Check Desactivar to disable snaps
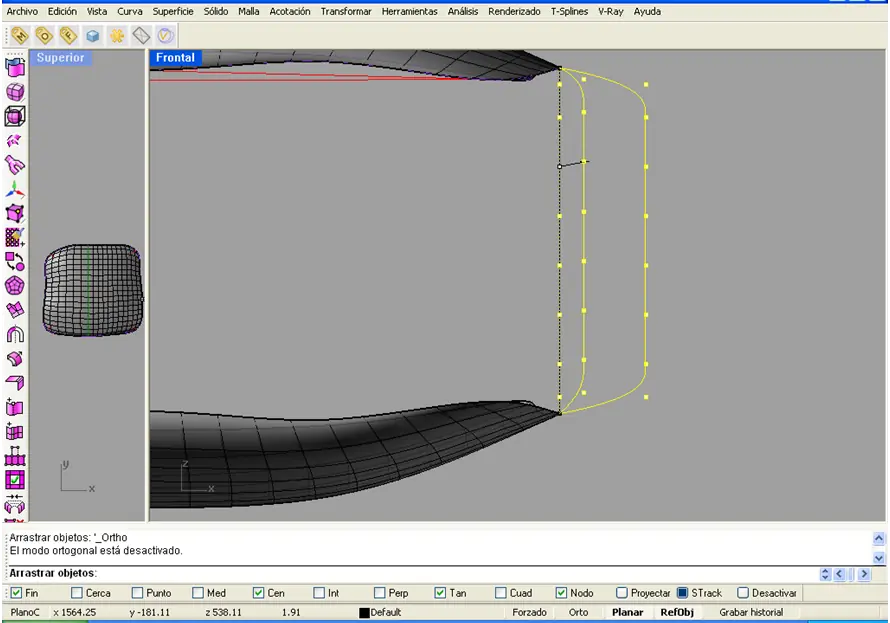Screen dimensions: 890x623 point(743,593)
